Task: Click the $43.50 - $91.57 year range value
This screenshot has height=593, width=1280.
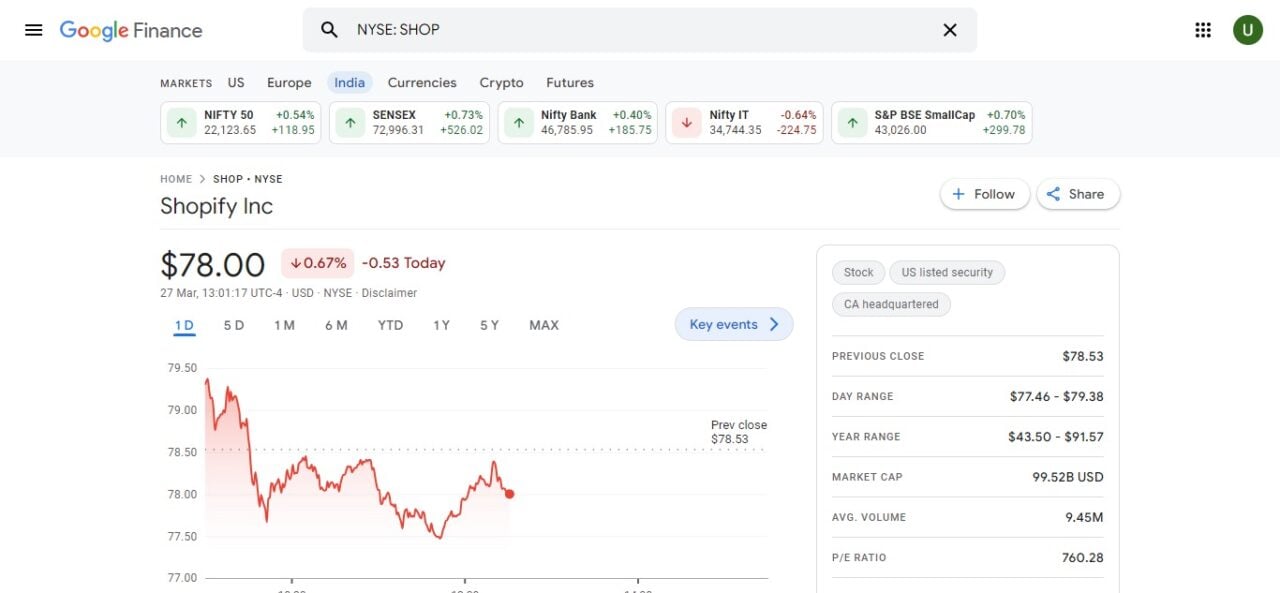Action: [x=1056, y=437]
